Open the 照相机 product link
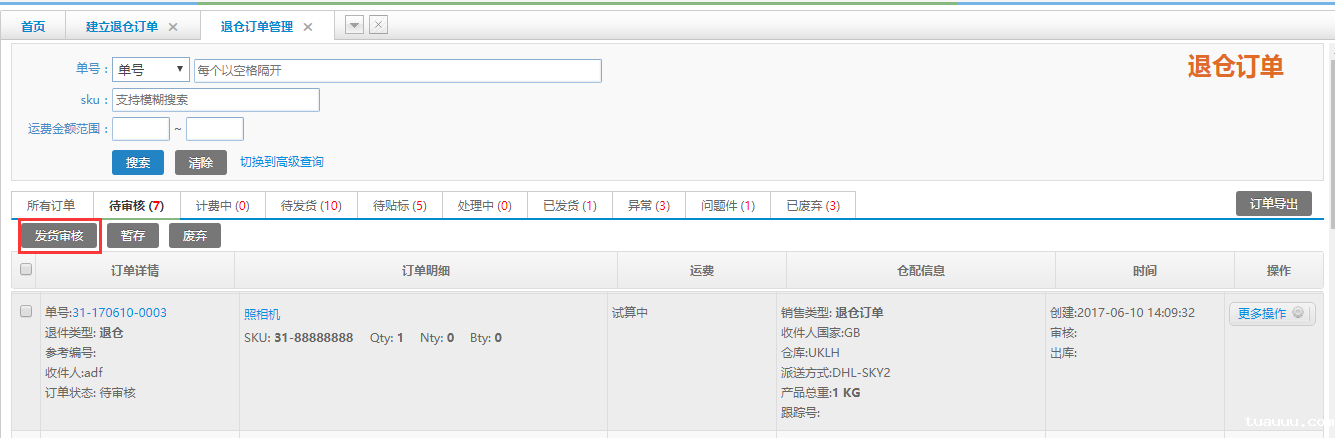Screen dimensions: 1335x438 [262, 314]
